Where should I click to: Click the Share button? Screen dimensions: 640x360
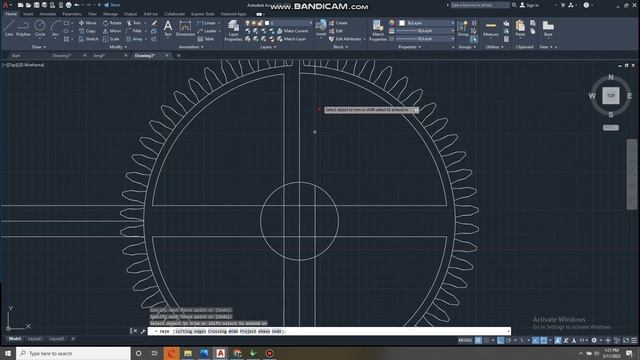(x=112, y=5)
